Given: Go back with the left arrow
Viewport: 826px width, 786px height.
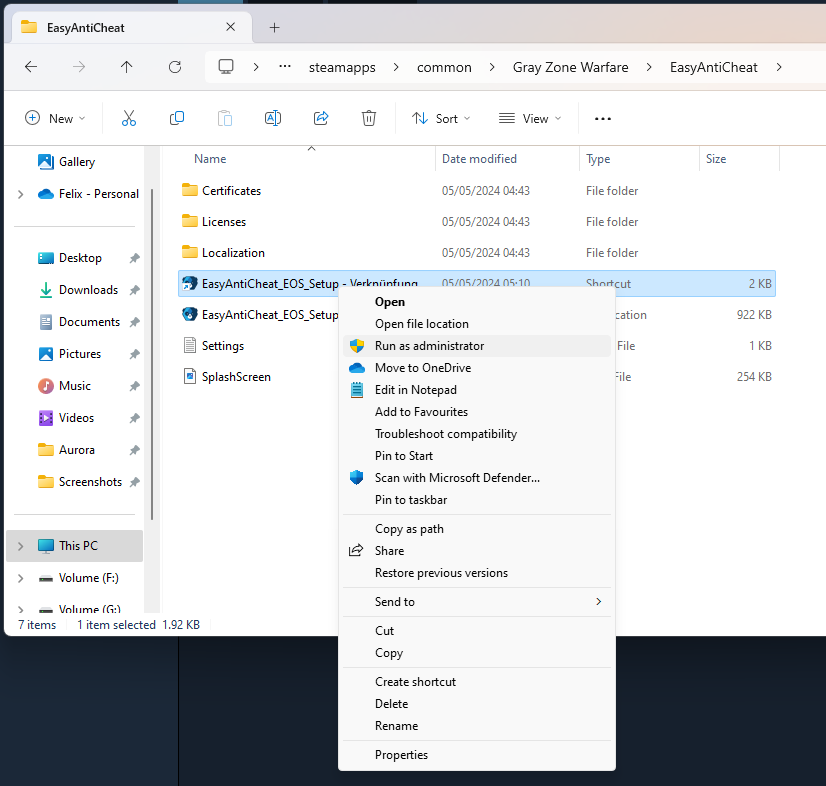Looking at the screenshot, I should point(31,67).
